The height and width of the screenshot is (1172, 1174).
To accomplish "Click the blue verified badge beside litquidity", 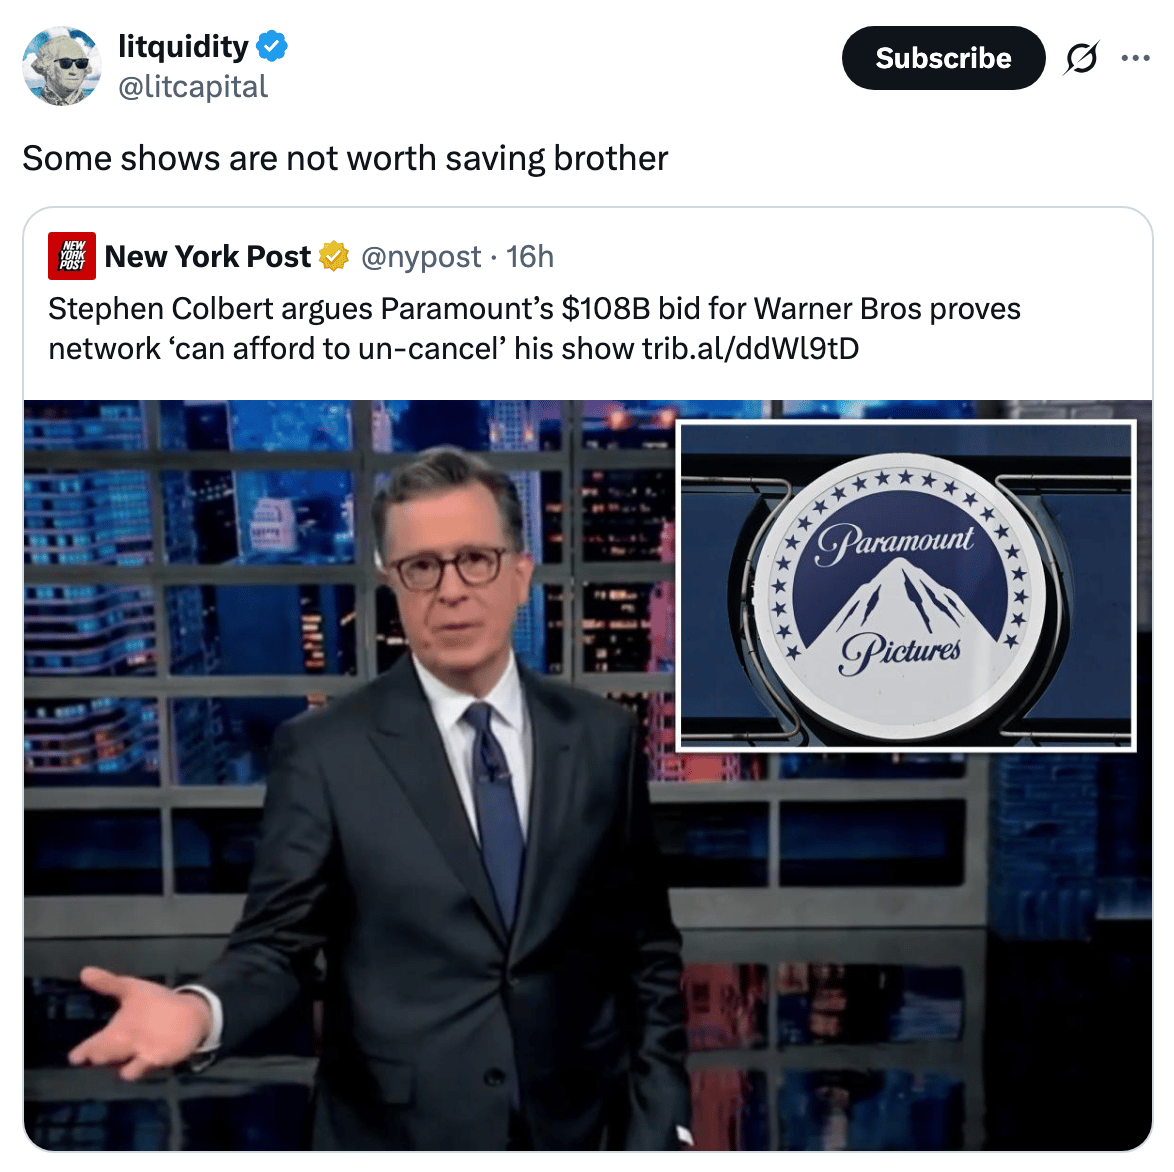I will [x=272, y=46].
